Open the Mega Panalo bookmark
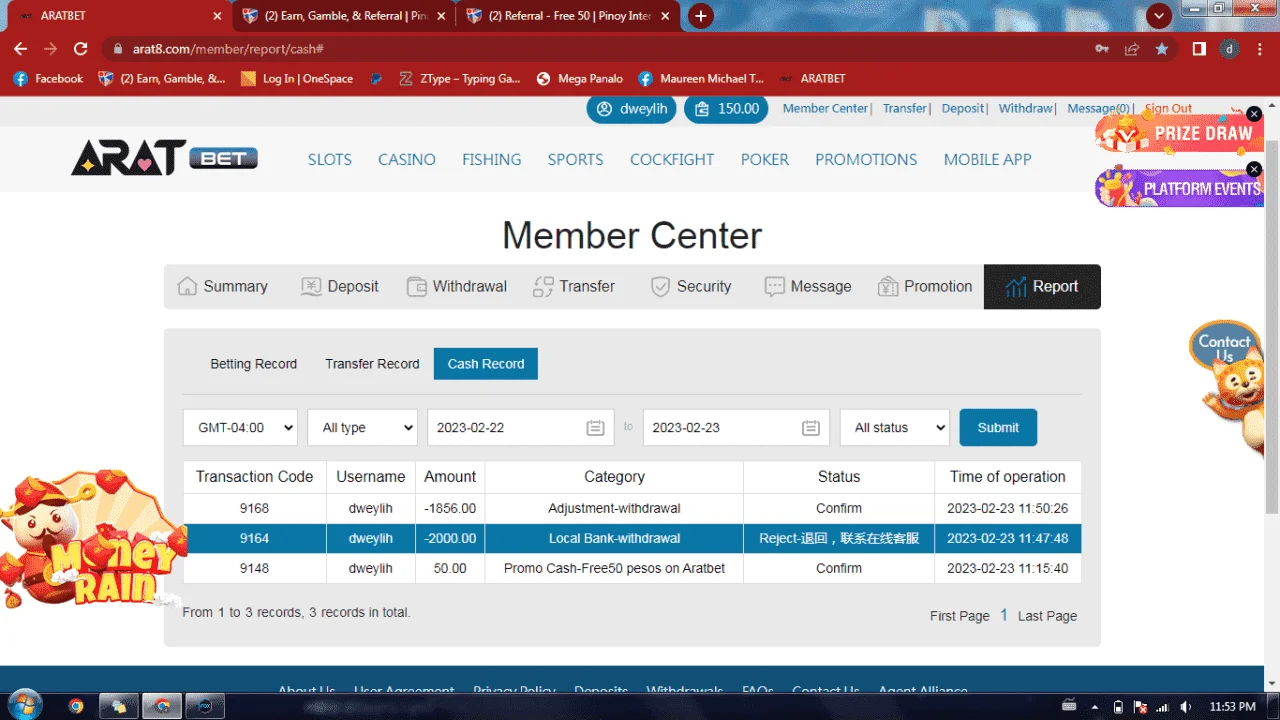Image resolution: width=1280 pixels, height=720 pixels. click(x=579, y=78)
